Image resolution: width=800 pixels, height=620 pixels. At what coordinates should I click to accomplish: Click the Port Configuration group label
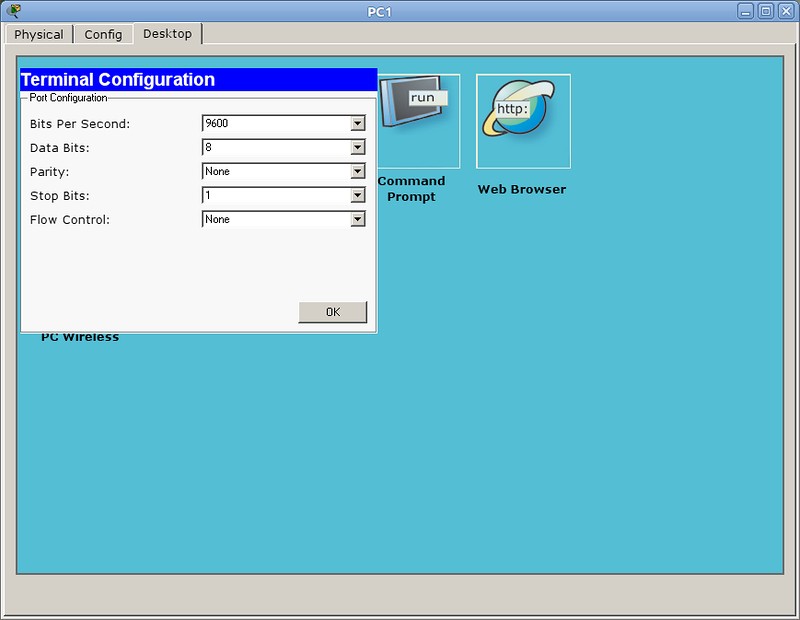(x=68, y=97)
